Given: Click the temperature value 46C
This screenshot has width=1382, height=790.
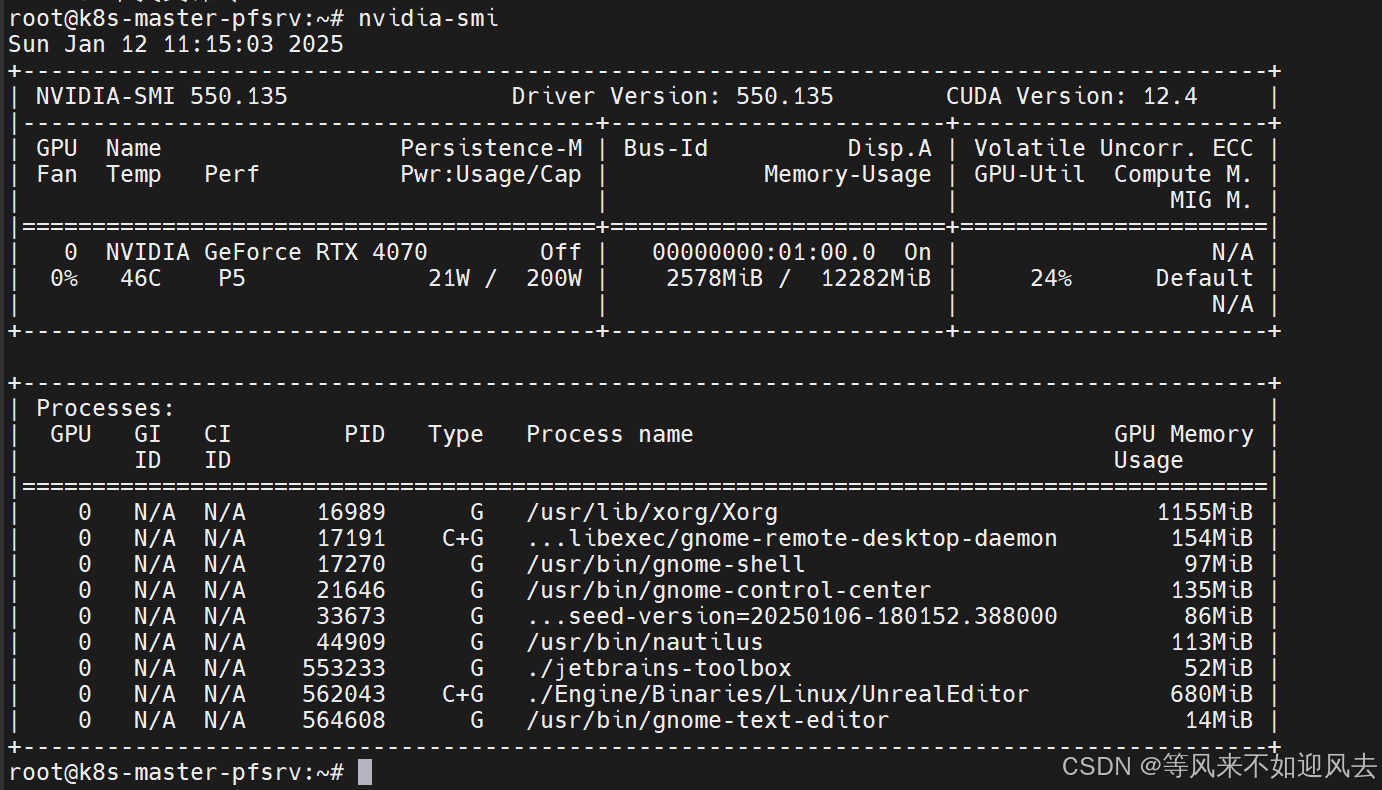Looking at the screenshot, I should 141,278.
